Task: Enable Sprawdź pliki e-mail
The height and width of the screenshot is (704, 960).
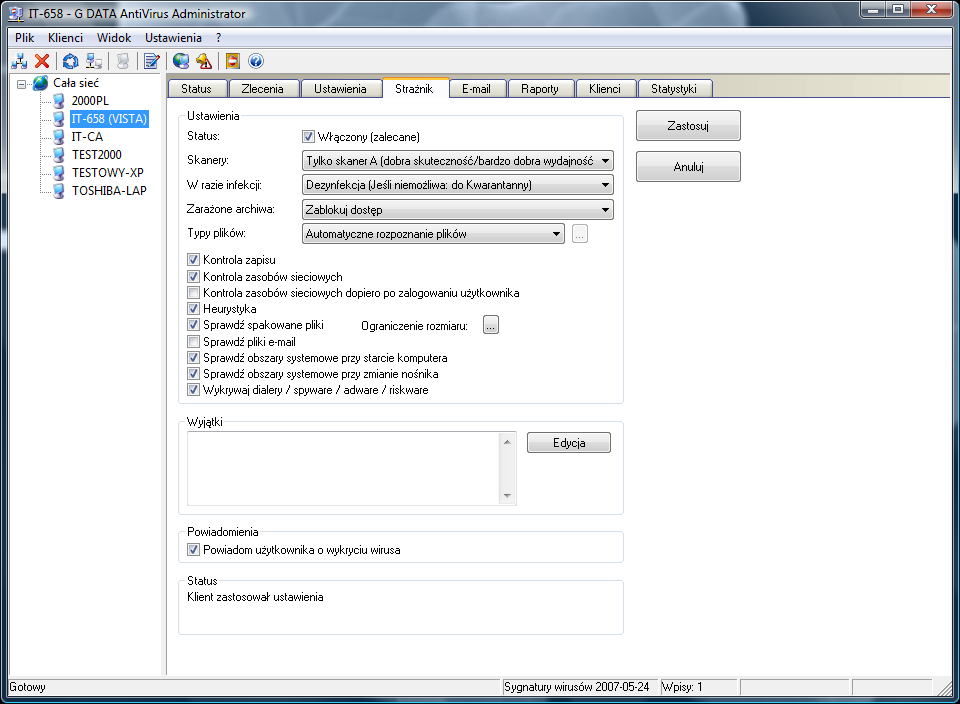Action: coord(193,342)
